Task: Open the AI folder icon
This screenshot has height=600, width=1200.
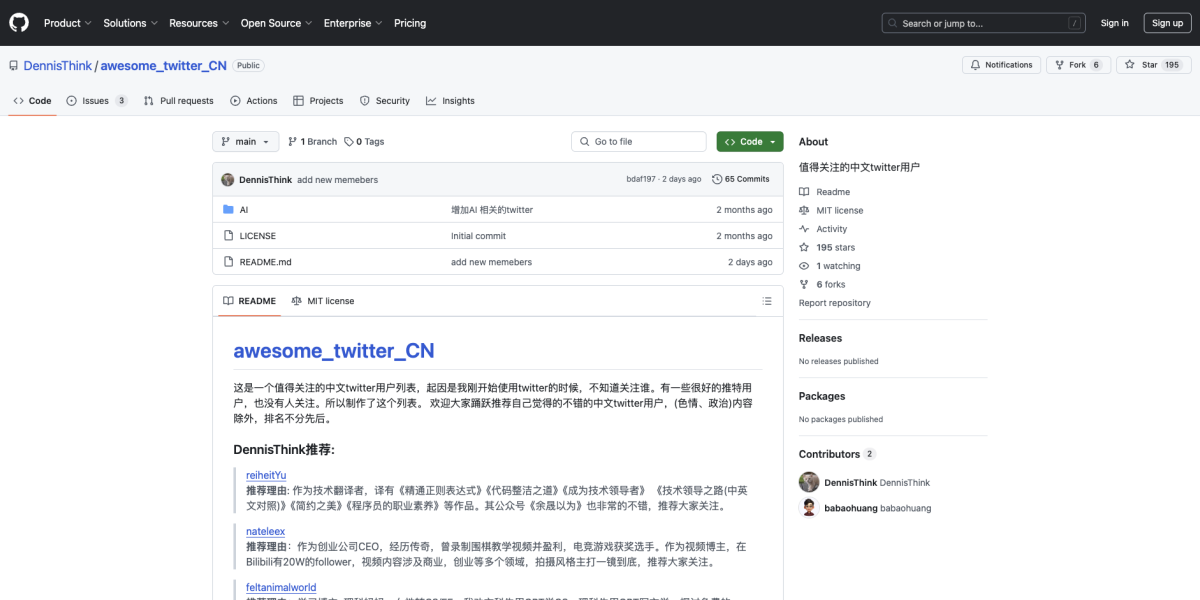Action: tap(228, 210)
